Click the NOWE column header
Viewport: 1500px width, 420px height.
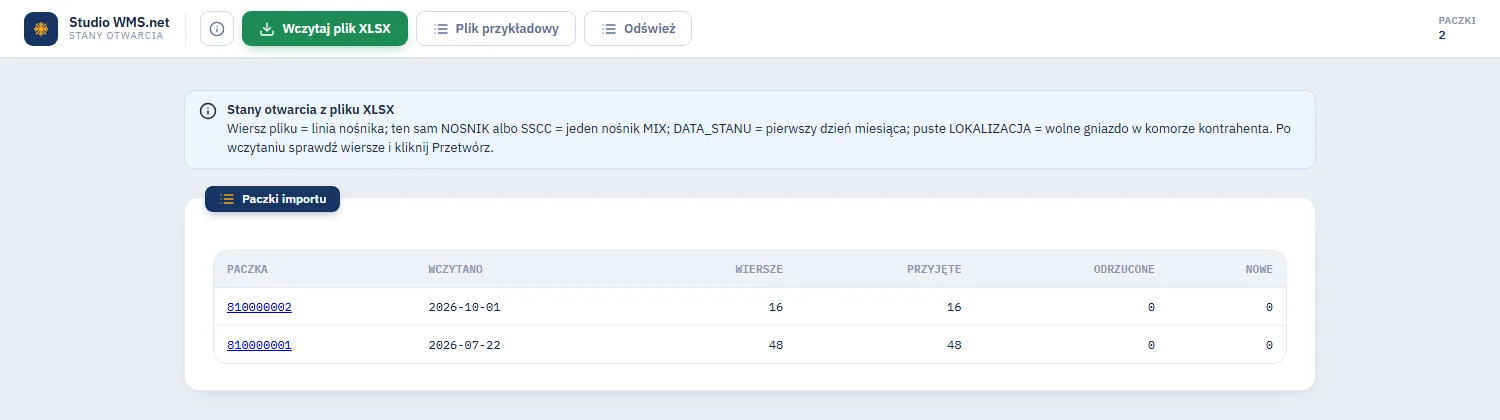1259,269
